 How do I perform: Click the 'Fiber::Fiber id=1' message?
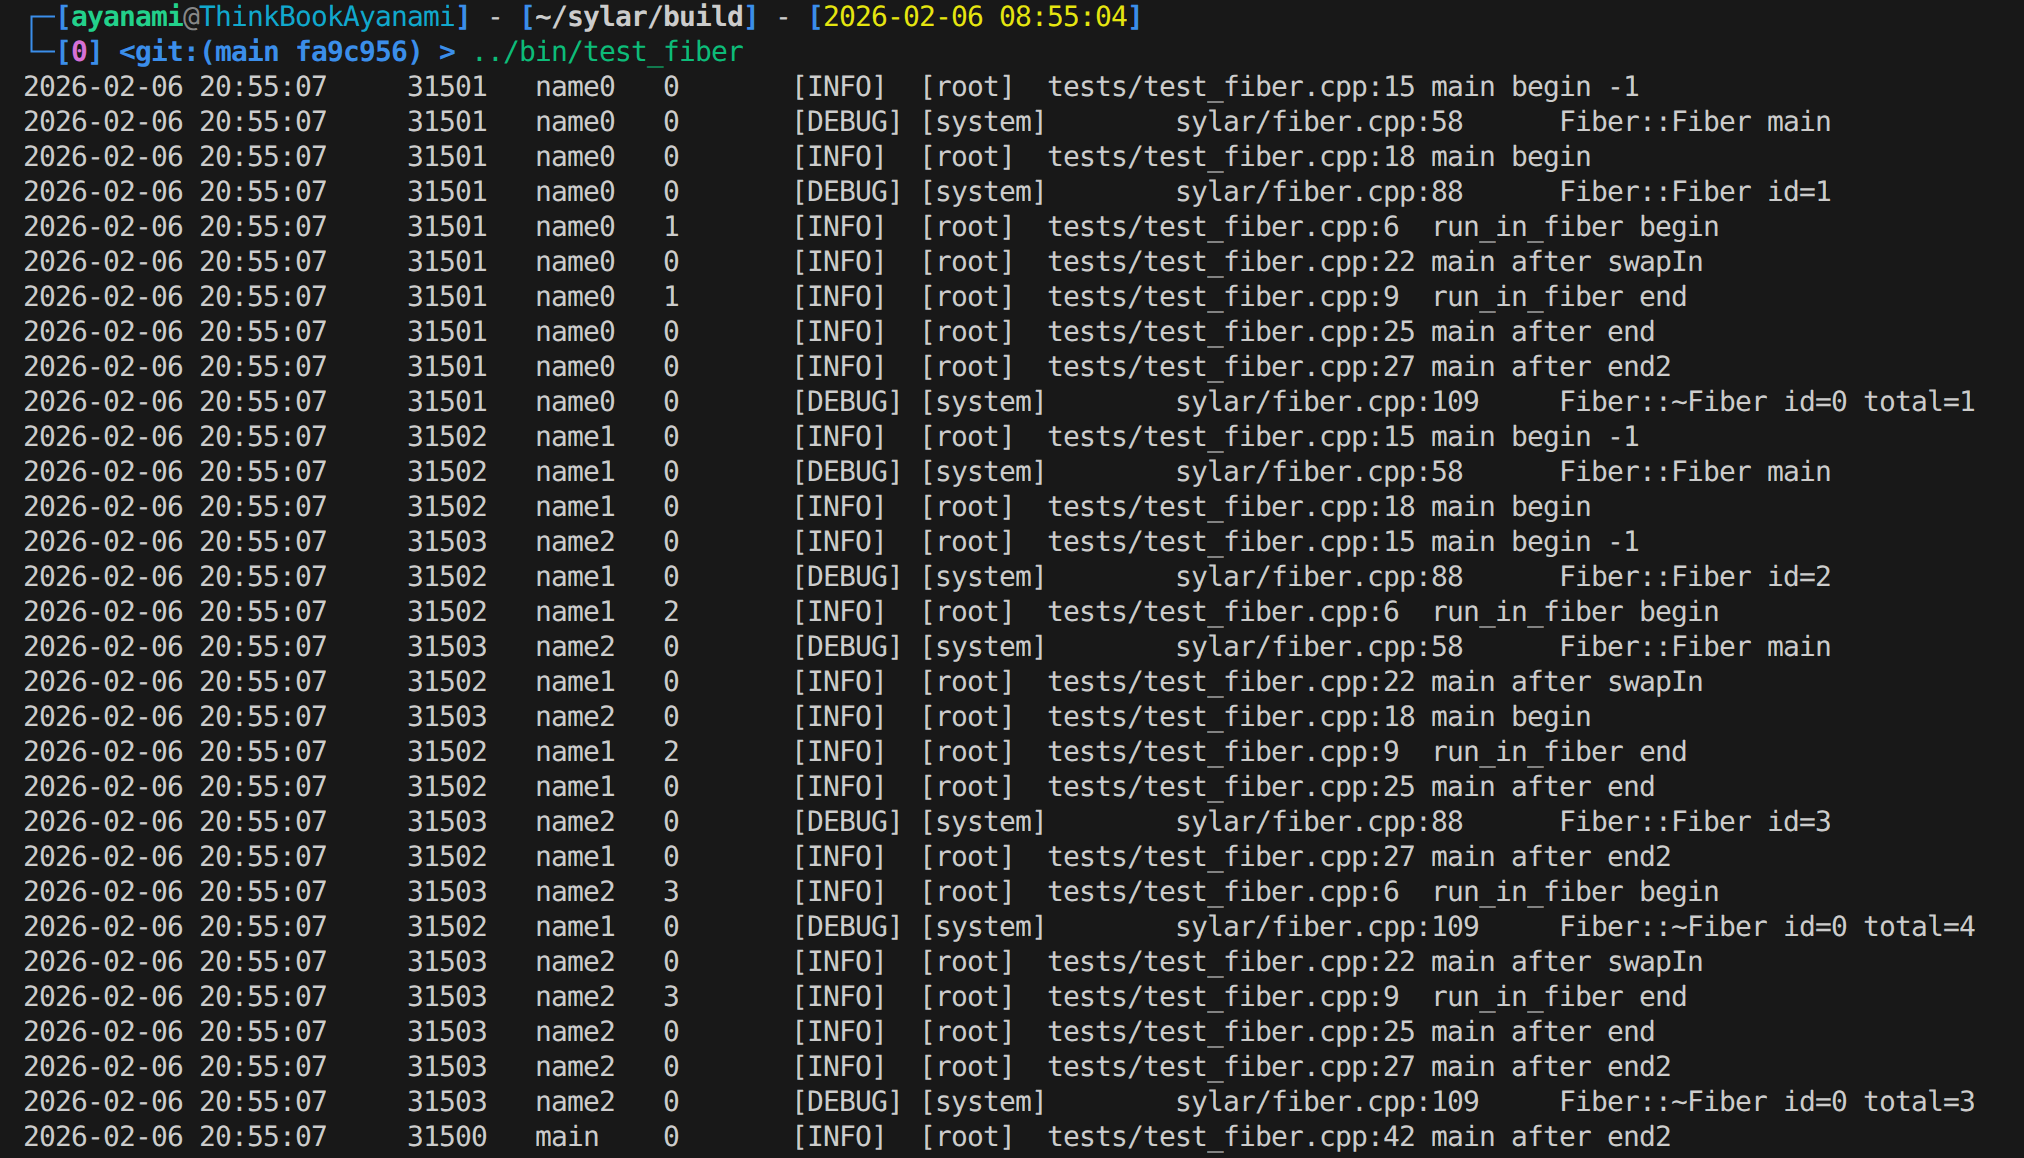point(1694,192)
